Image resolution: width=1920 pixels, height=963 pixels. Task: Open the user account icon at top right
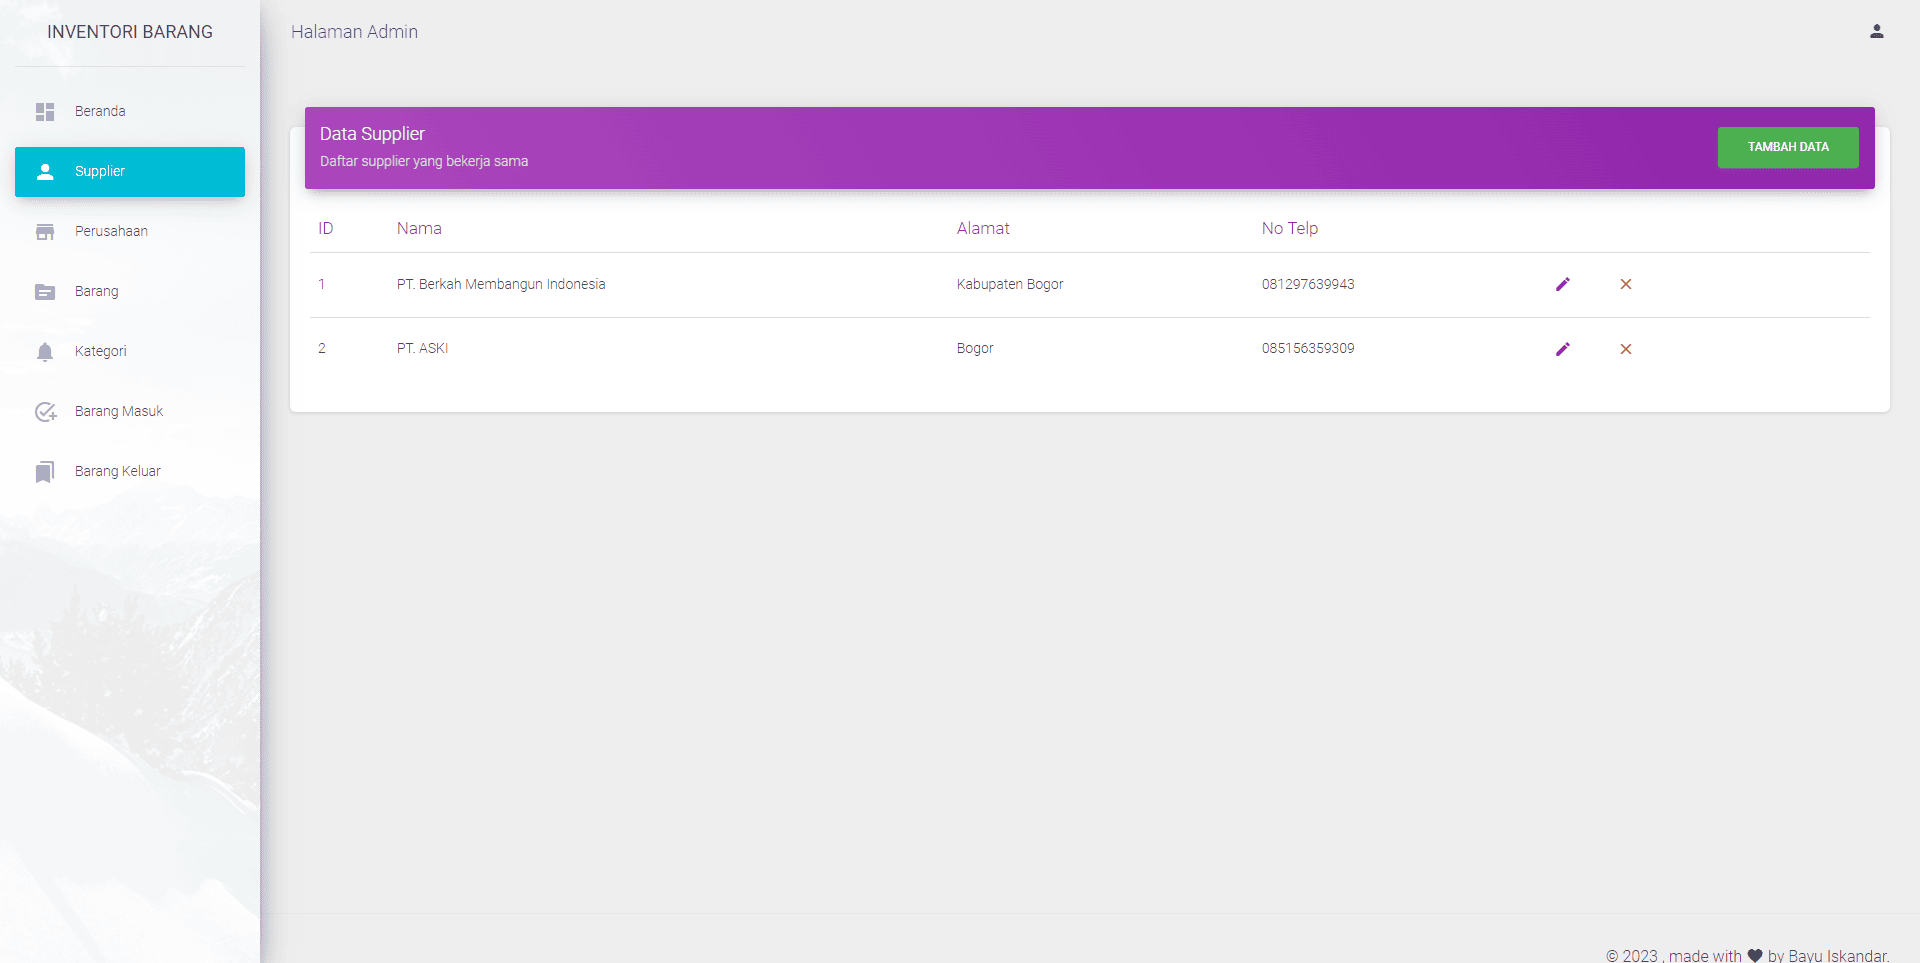pos(1877,32)
